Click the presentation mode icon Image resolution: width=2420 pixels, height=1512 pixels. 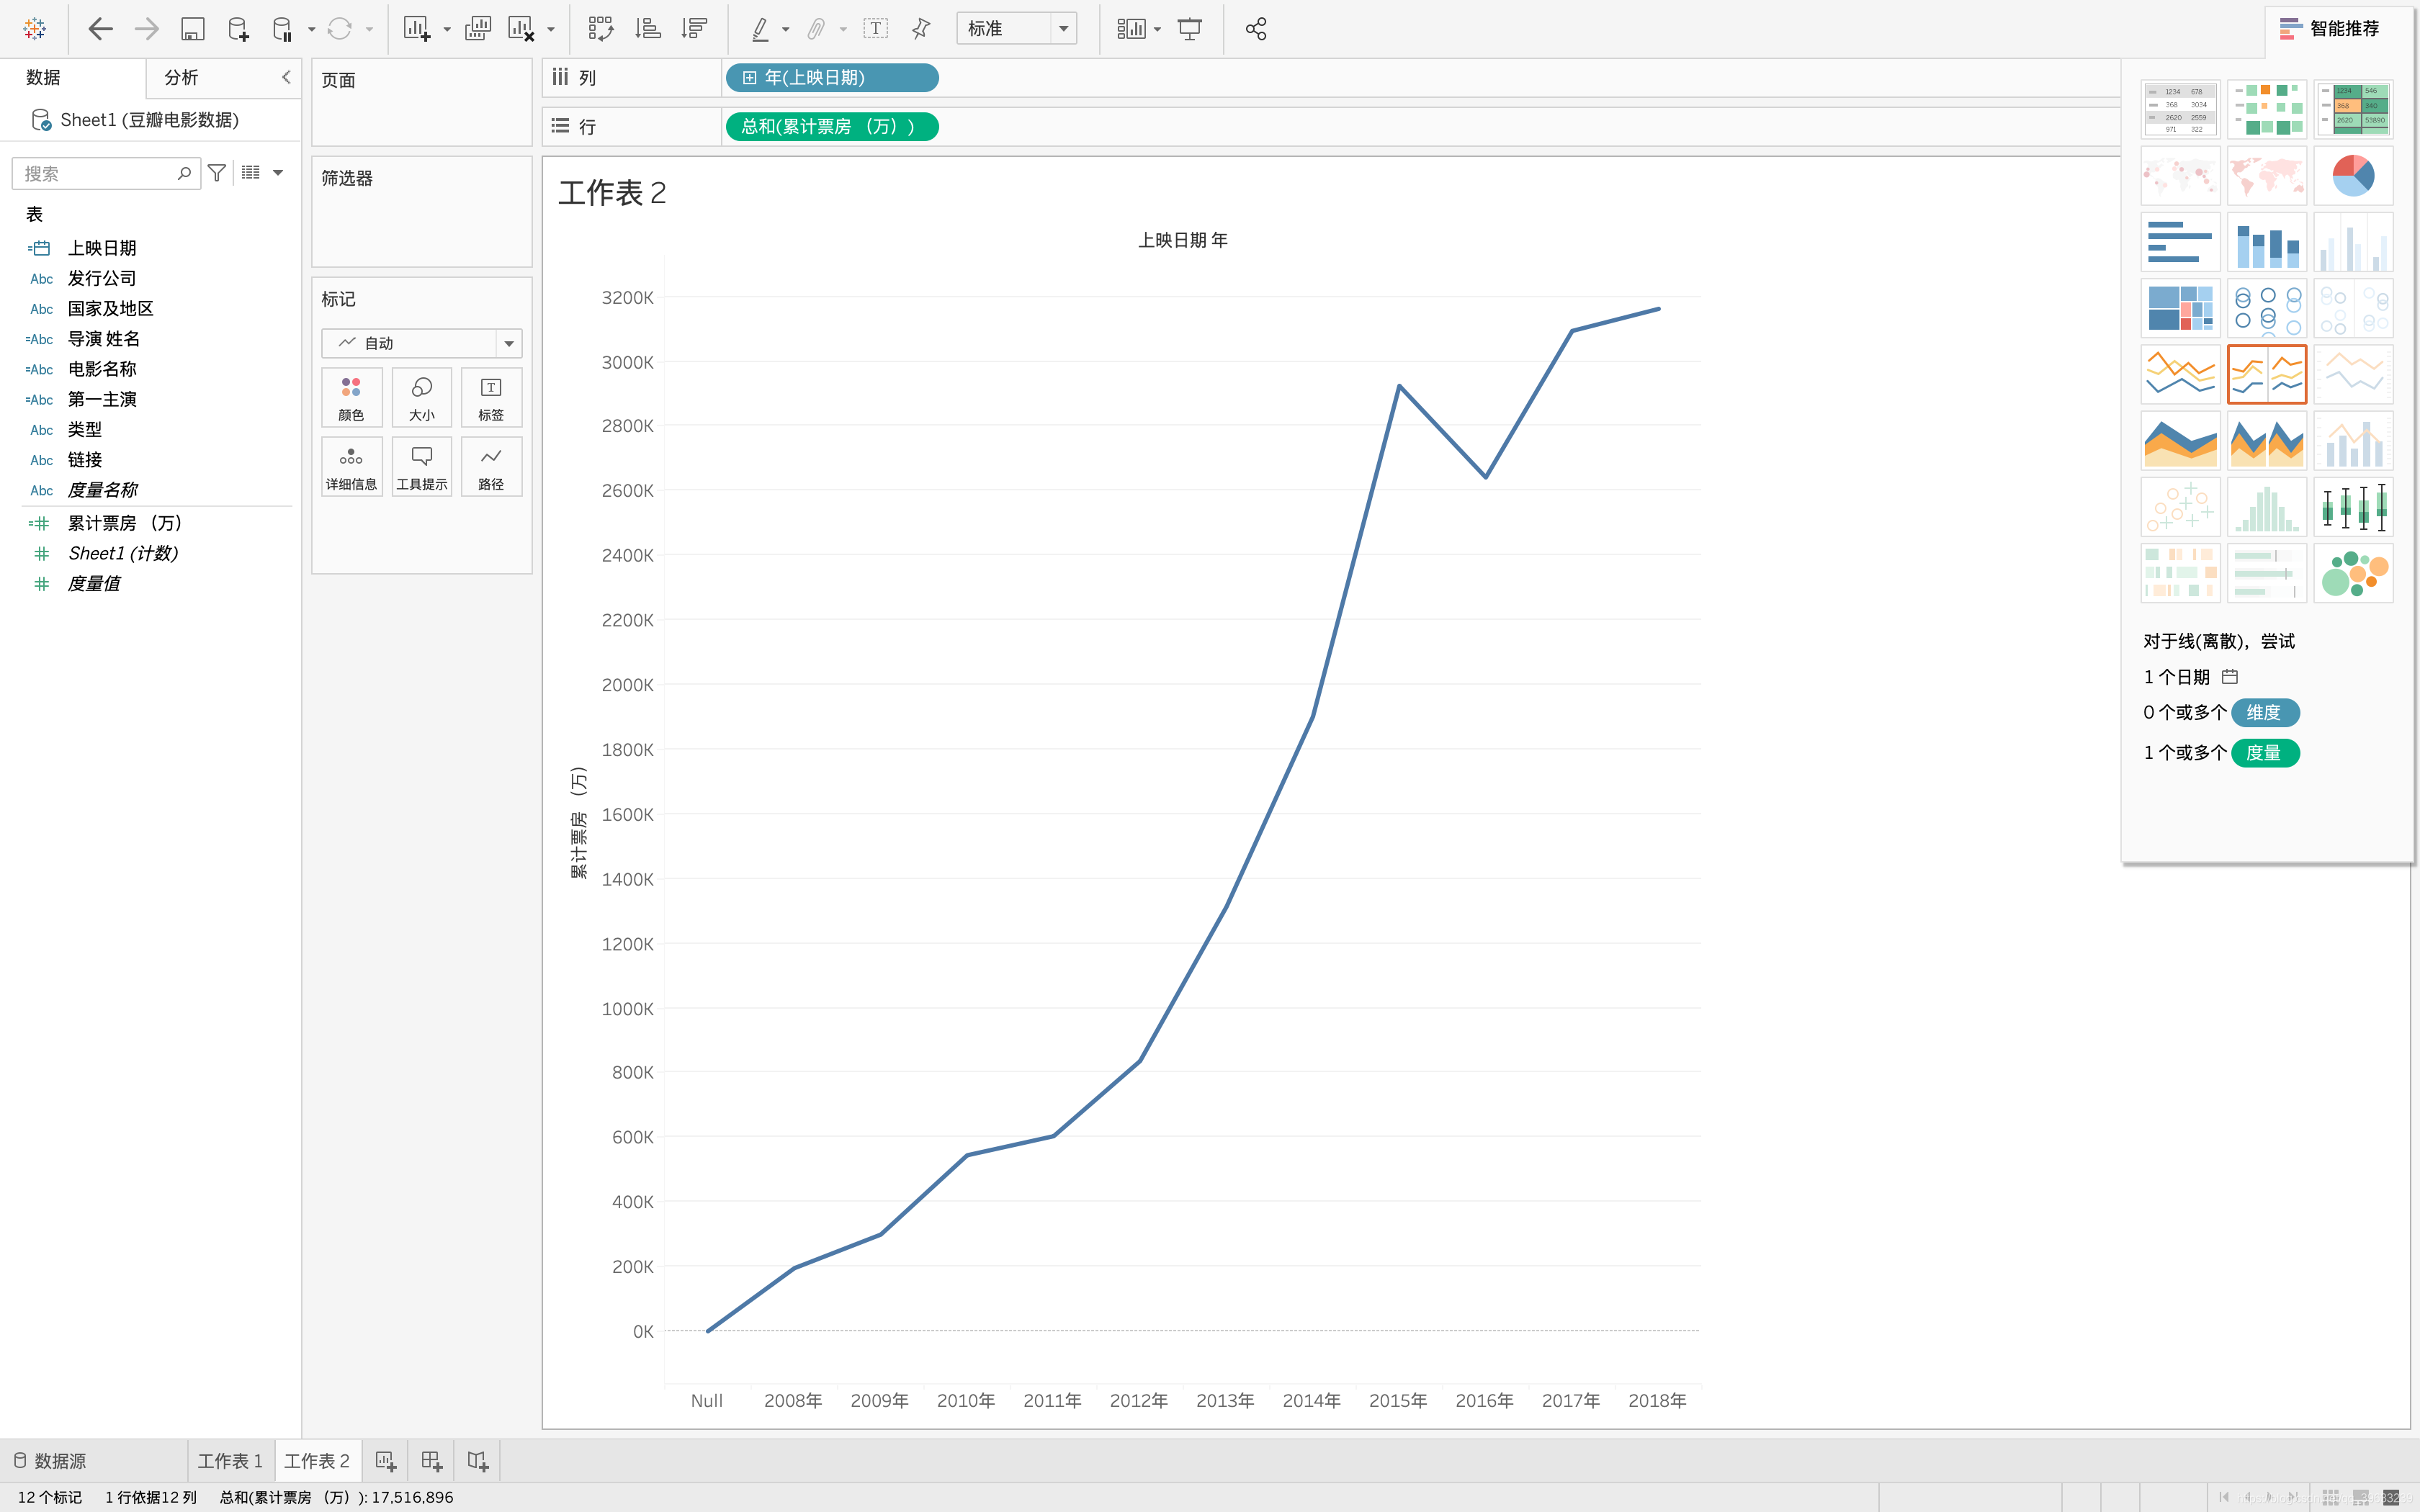(x=1189, y=29)
